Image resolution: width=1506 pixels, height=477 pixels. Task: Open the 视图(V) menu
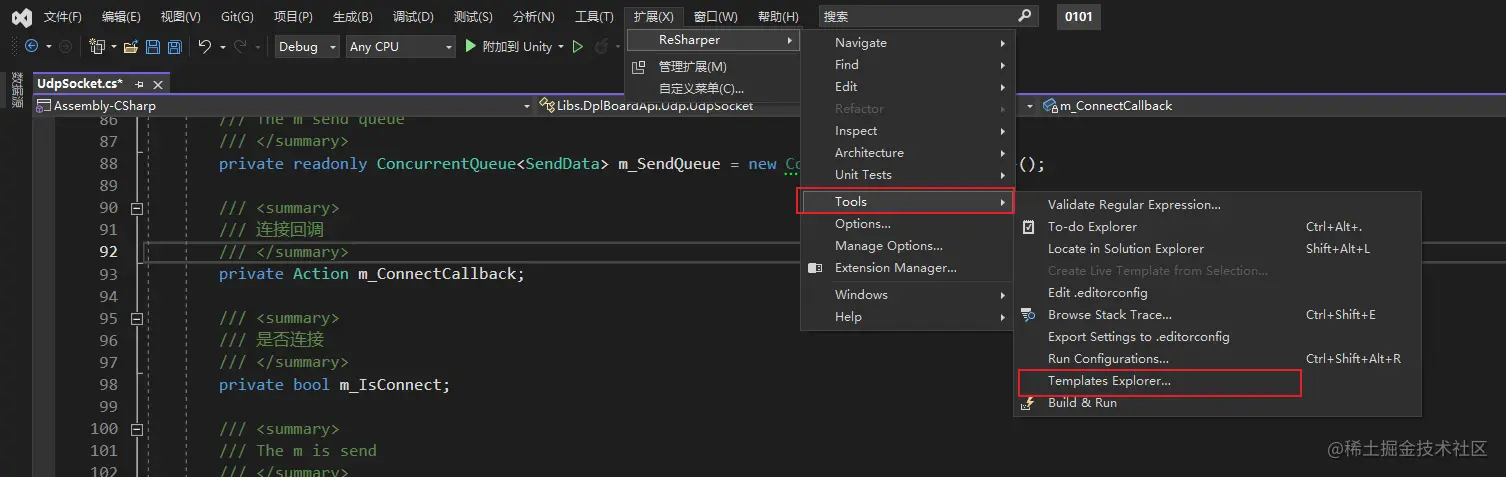point(180,17)
